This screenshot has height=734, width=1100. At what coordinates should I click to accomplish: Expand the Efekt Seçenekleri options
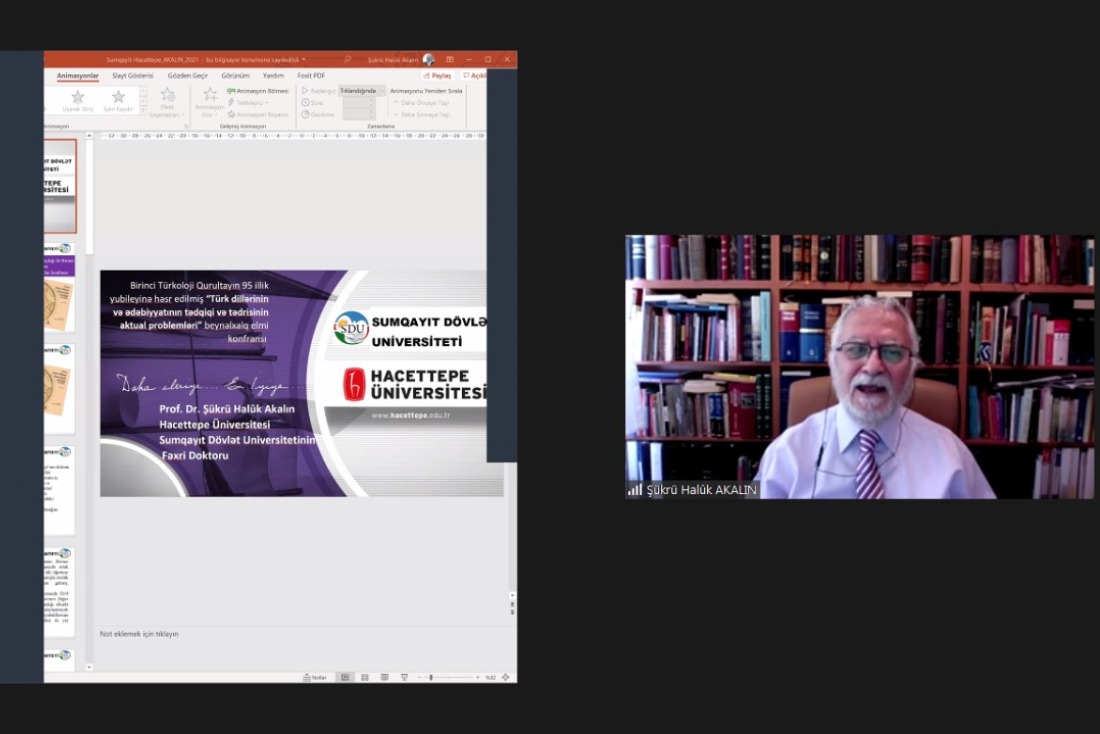click(167, 102)
